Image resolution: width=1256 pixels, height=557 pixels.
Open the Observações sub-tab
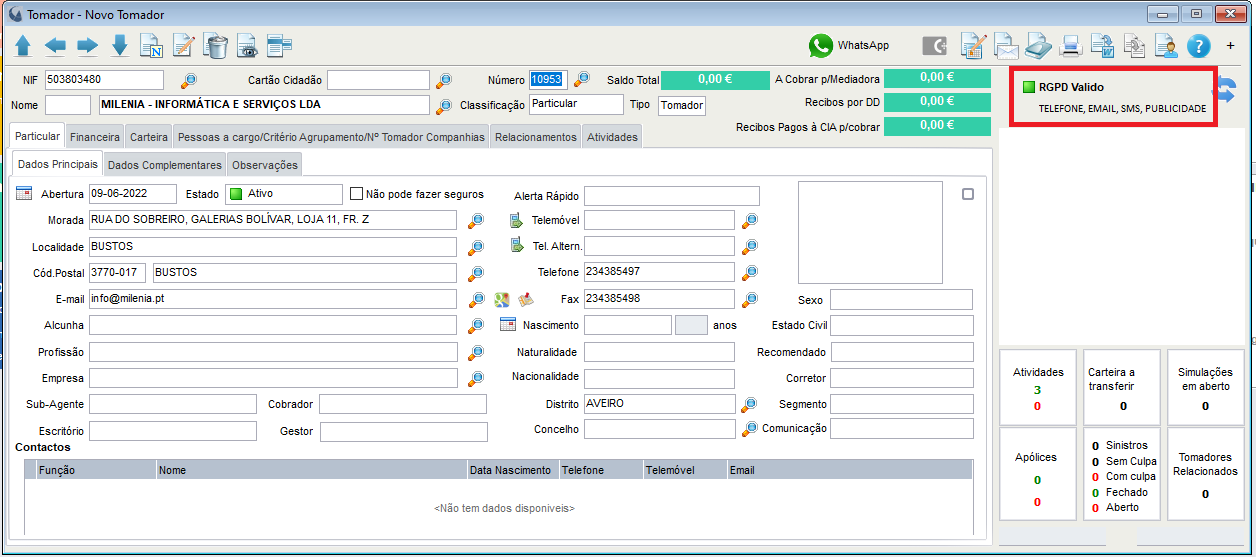click(x=265, y=165)
